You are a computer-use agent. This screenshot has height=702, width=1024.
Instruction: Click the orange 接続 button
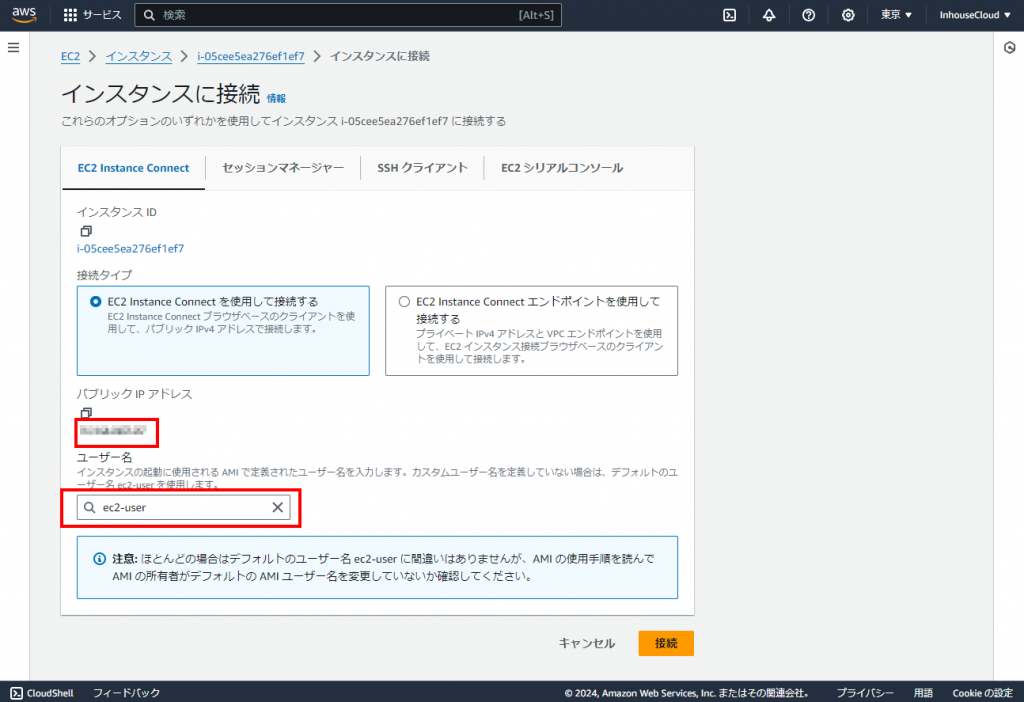tap(666, 643)
